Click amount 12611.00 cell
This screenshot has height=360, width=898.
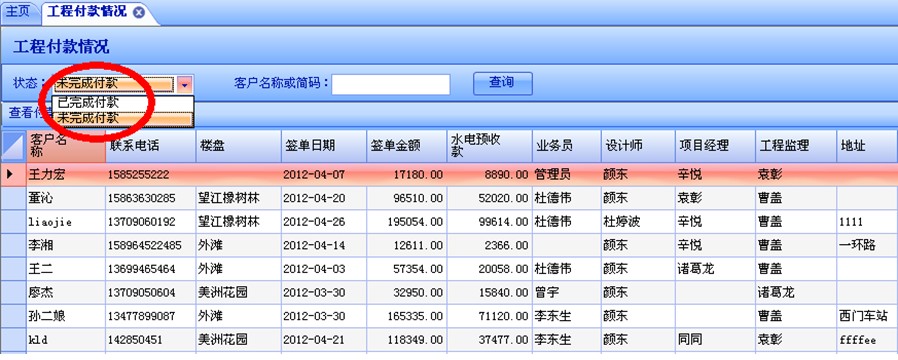pyautogui.click(x=406, y=246)
